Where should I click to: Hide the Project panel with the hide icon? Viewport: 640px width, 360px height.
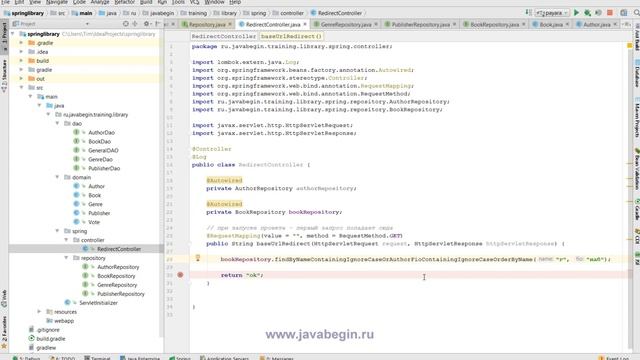(158, 24)
